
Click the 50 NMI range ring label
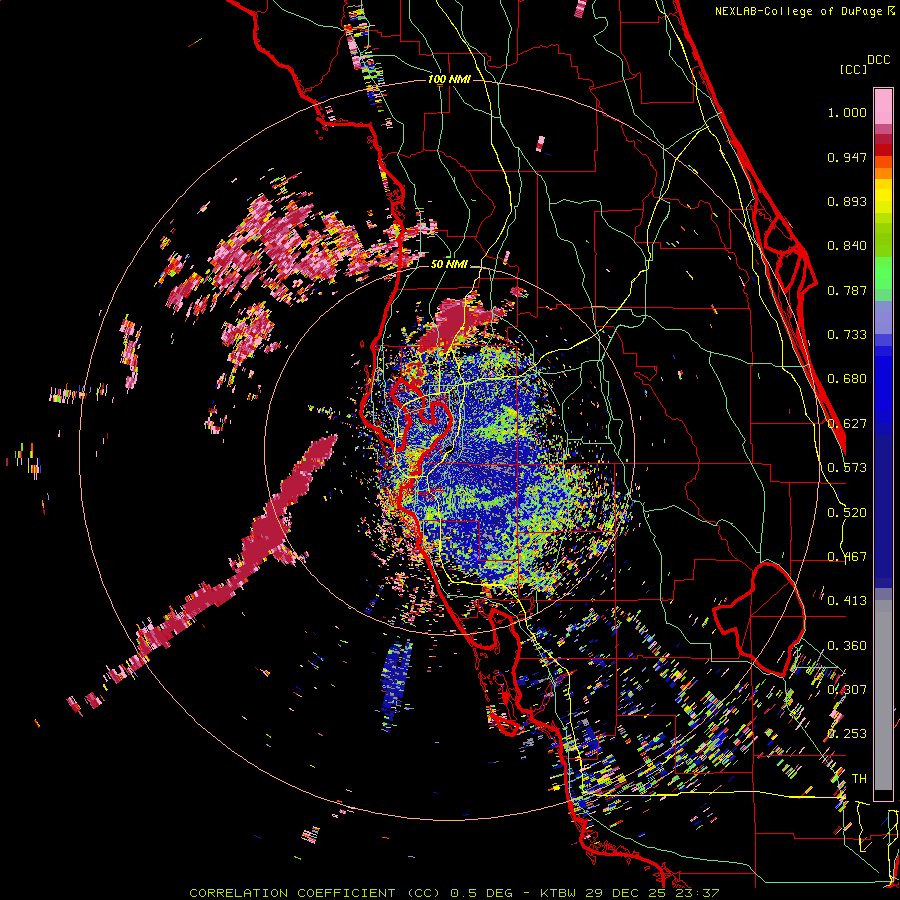pos(449,265)
